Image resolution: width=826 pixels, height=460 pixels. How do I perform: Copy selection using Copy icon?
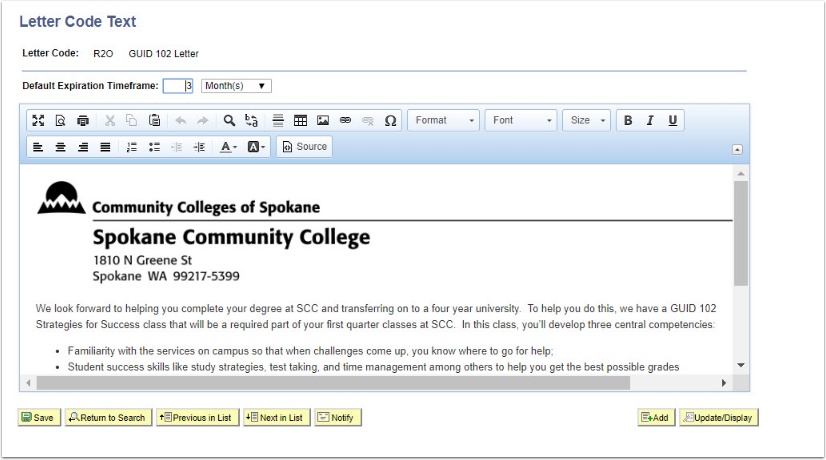pyautogui.click(x=132, y=120)
